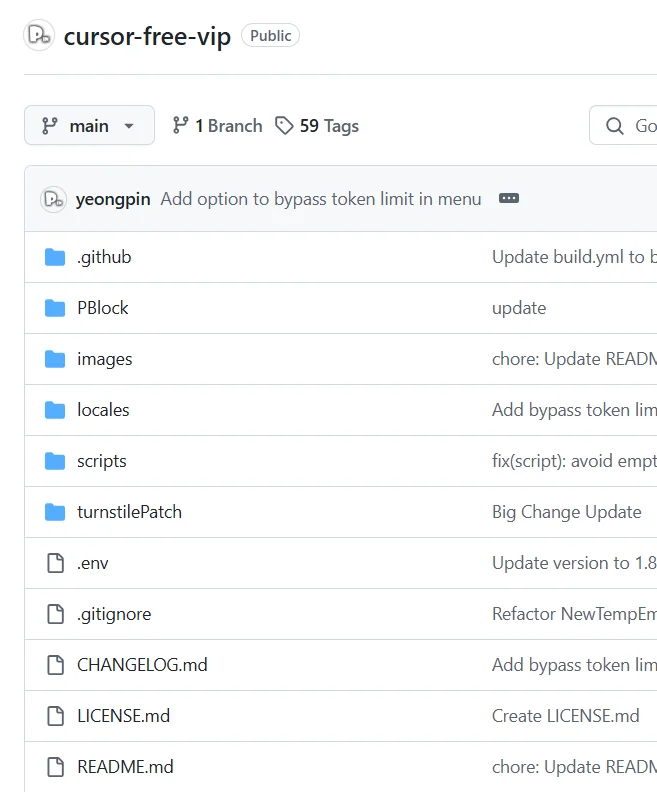Open 'Update version to 1.8' commit on .env row
The height and width of the screenshot is (792, 657).
[x=574, y=563]
